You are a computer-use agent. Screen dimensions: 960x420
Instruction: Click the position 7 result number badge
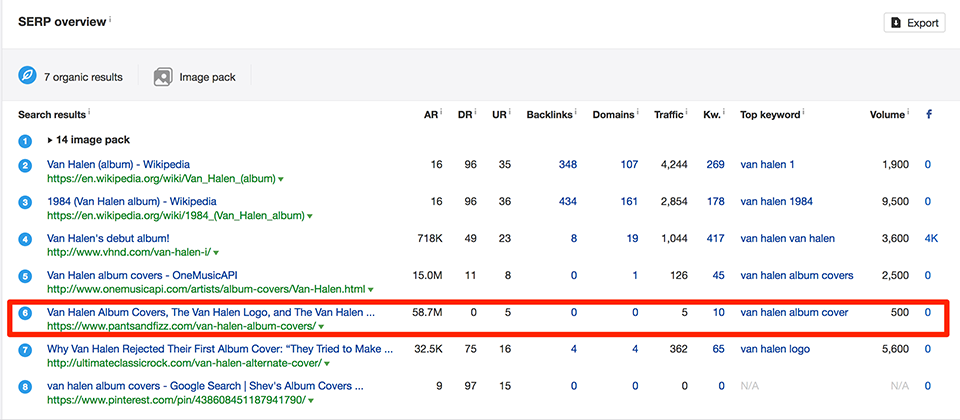(x=25, y=350)
